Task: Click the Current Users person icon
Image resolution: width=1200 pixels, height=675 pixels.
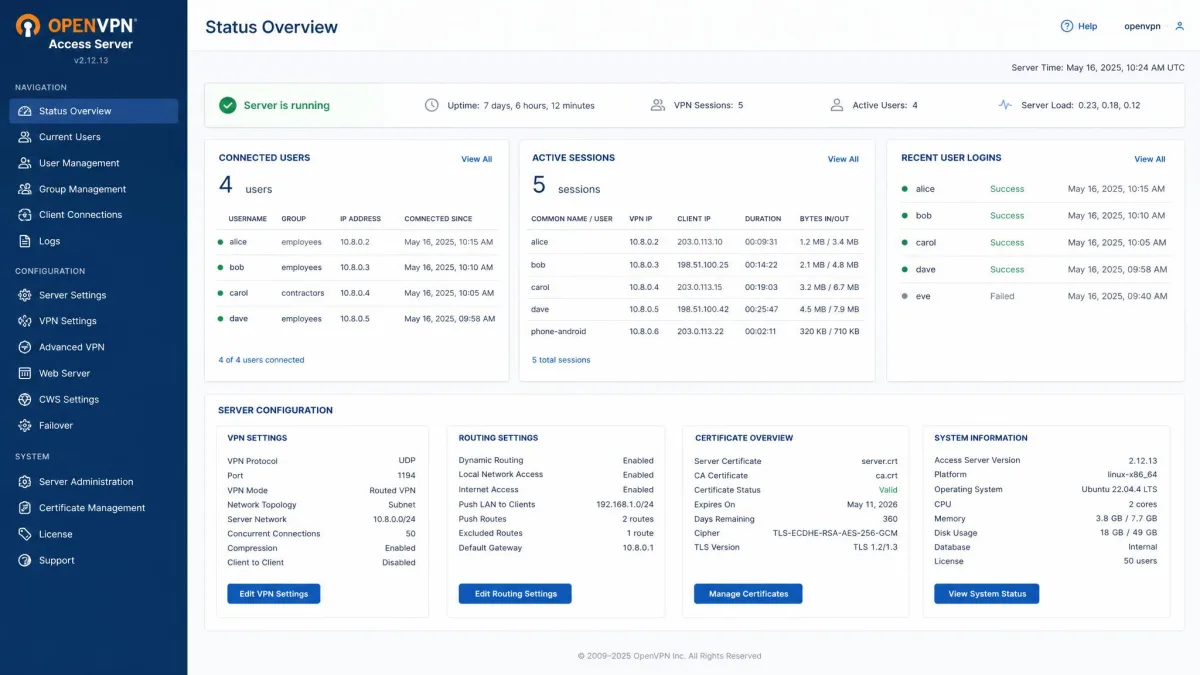Action: tap(25, 137)
